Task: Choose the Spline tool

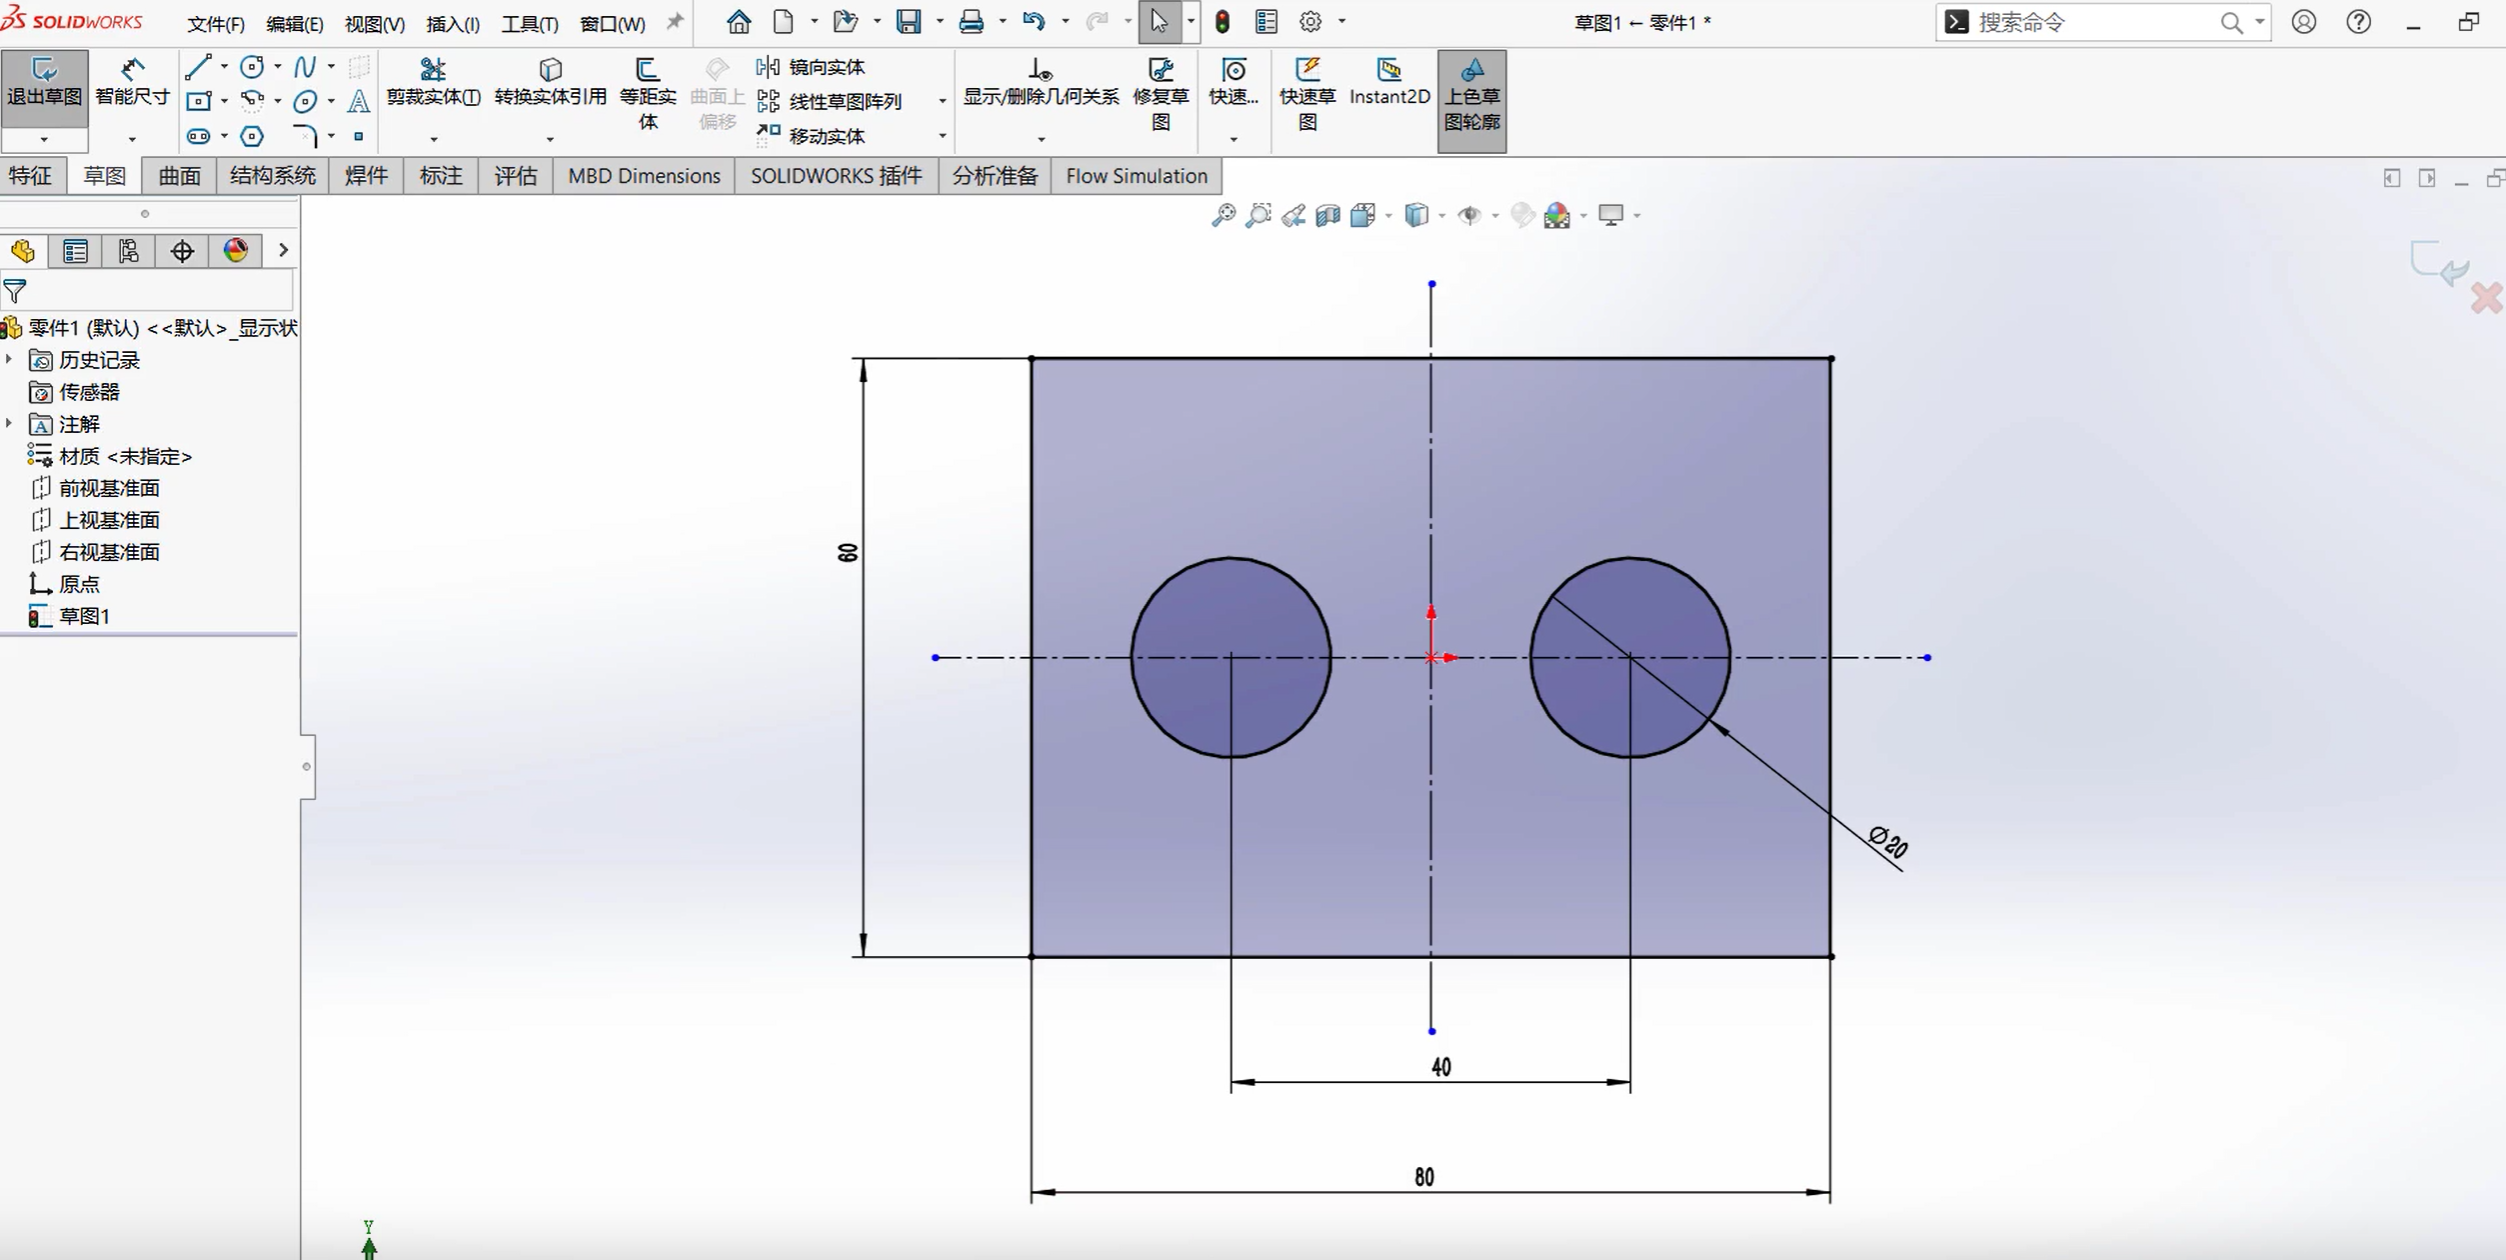Action: pyautogui.click(x=305, y=67)
